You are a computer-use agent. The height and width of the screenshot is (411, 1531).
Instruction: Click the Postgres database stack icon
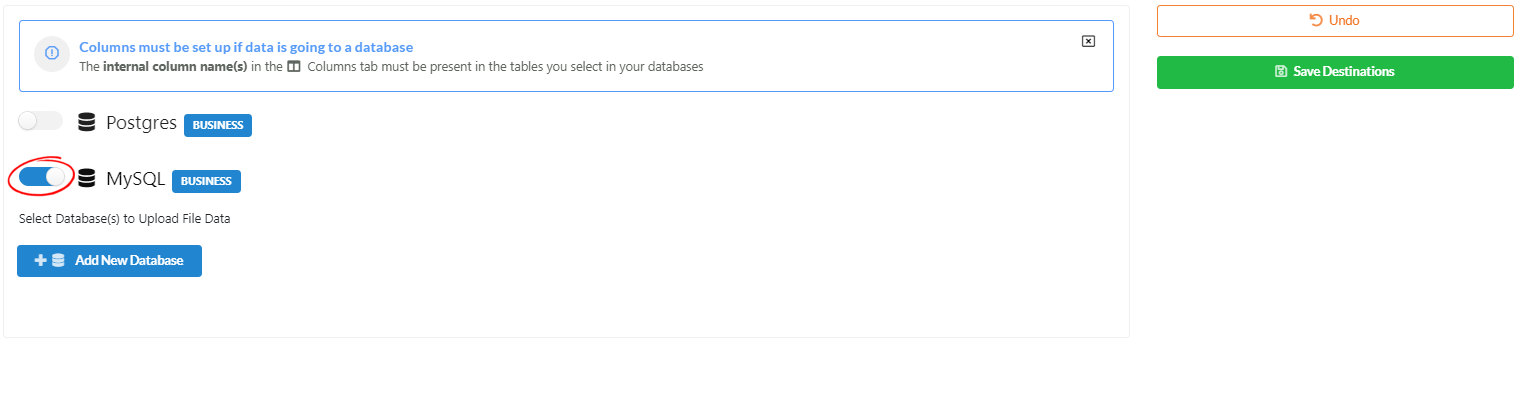click(x=87, y=123)
